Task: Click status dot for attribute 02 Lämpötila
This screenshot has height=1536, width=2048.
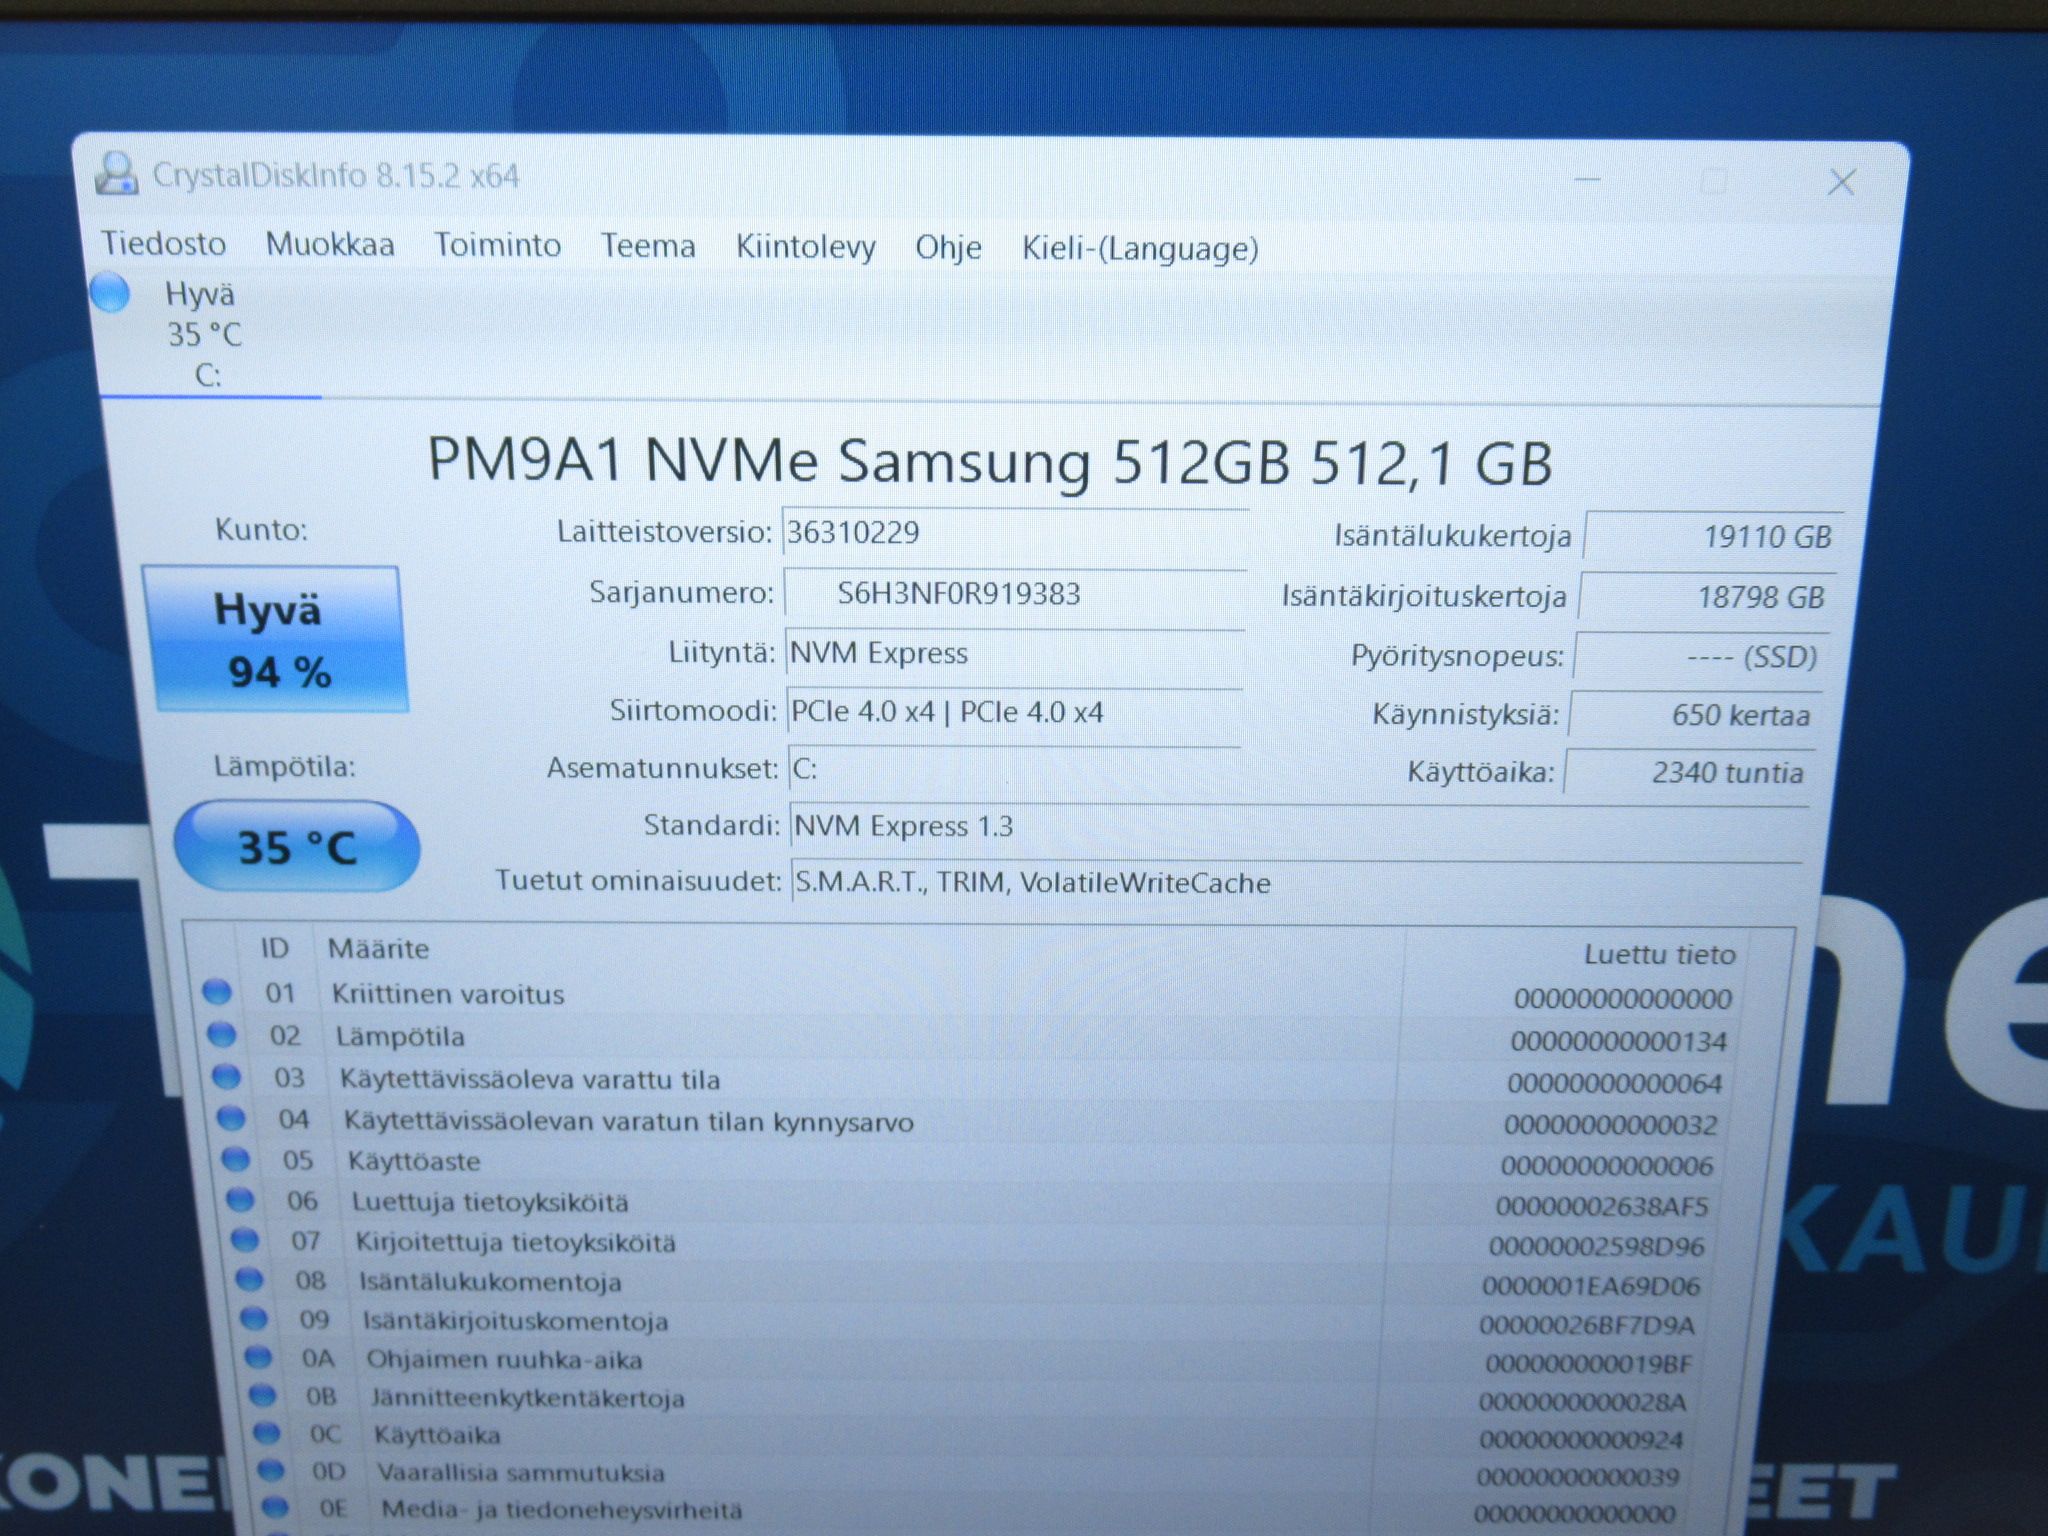Action: click(x=221, y=1034)
